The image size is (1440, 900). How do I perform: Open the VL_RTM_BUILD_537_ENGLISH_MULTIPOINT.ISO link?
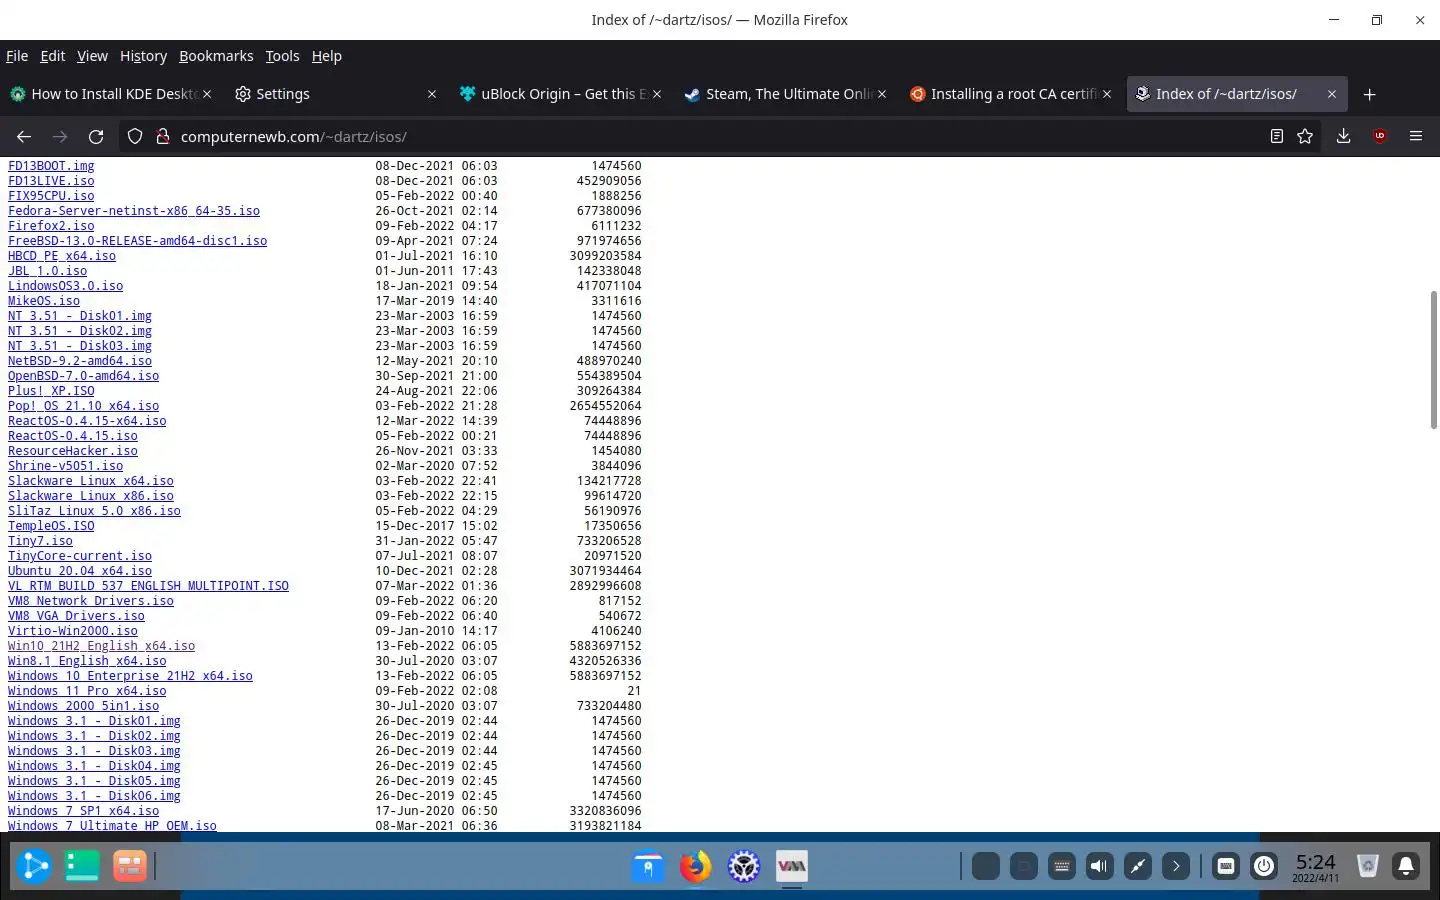pos(148,586)
